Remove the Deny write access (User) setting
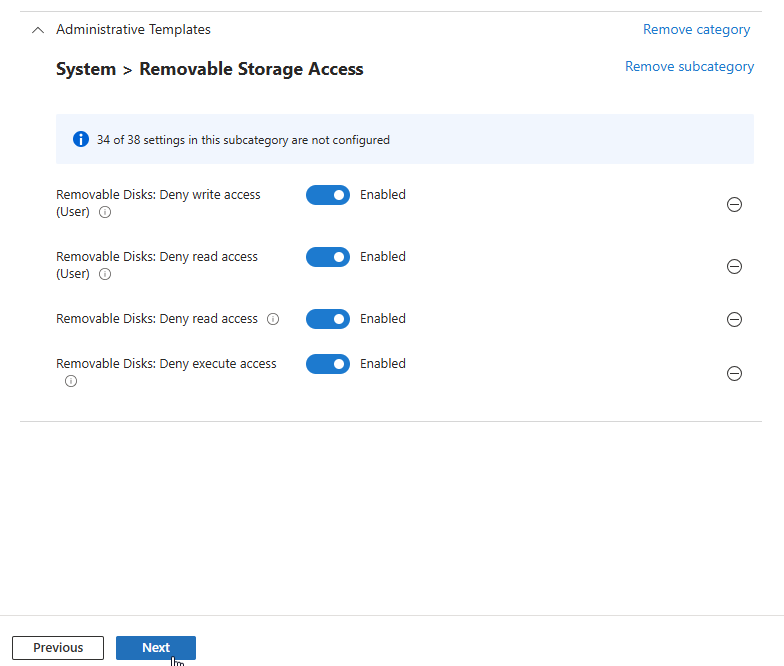 click(x=734, y=204)
